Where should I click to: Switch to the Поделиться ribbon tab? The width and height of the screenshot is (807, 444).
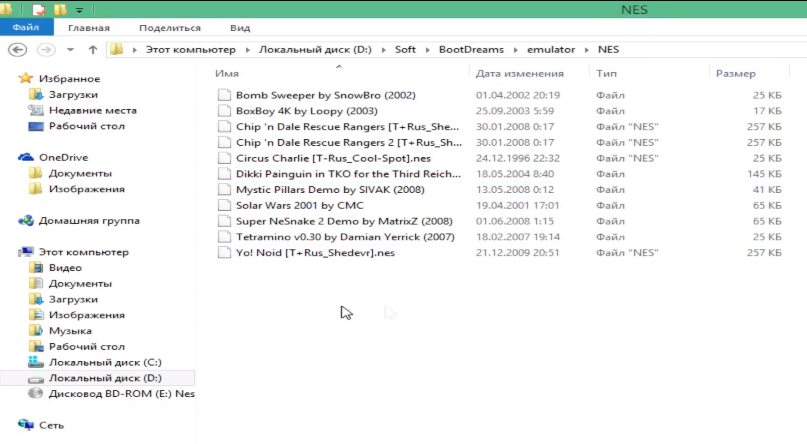point(170,28)
